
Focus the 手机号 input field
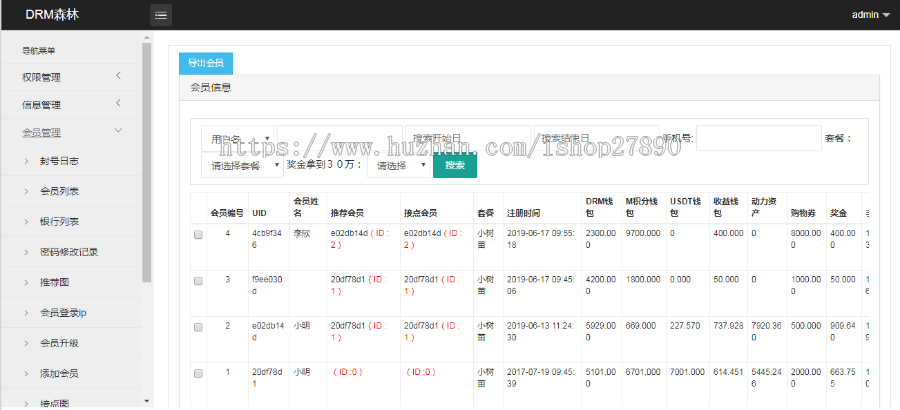click(759, 138)
